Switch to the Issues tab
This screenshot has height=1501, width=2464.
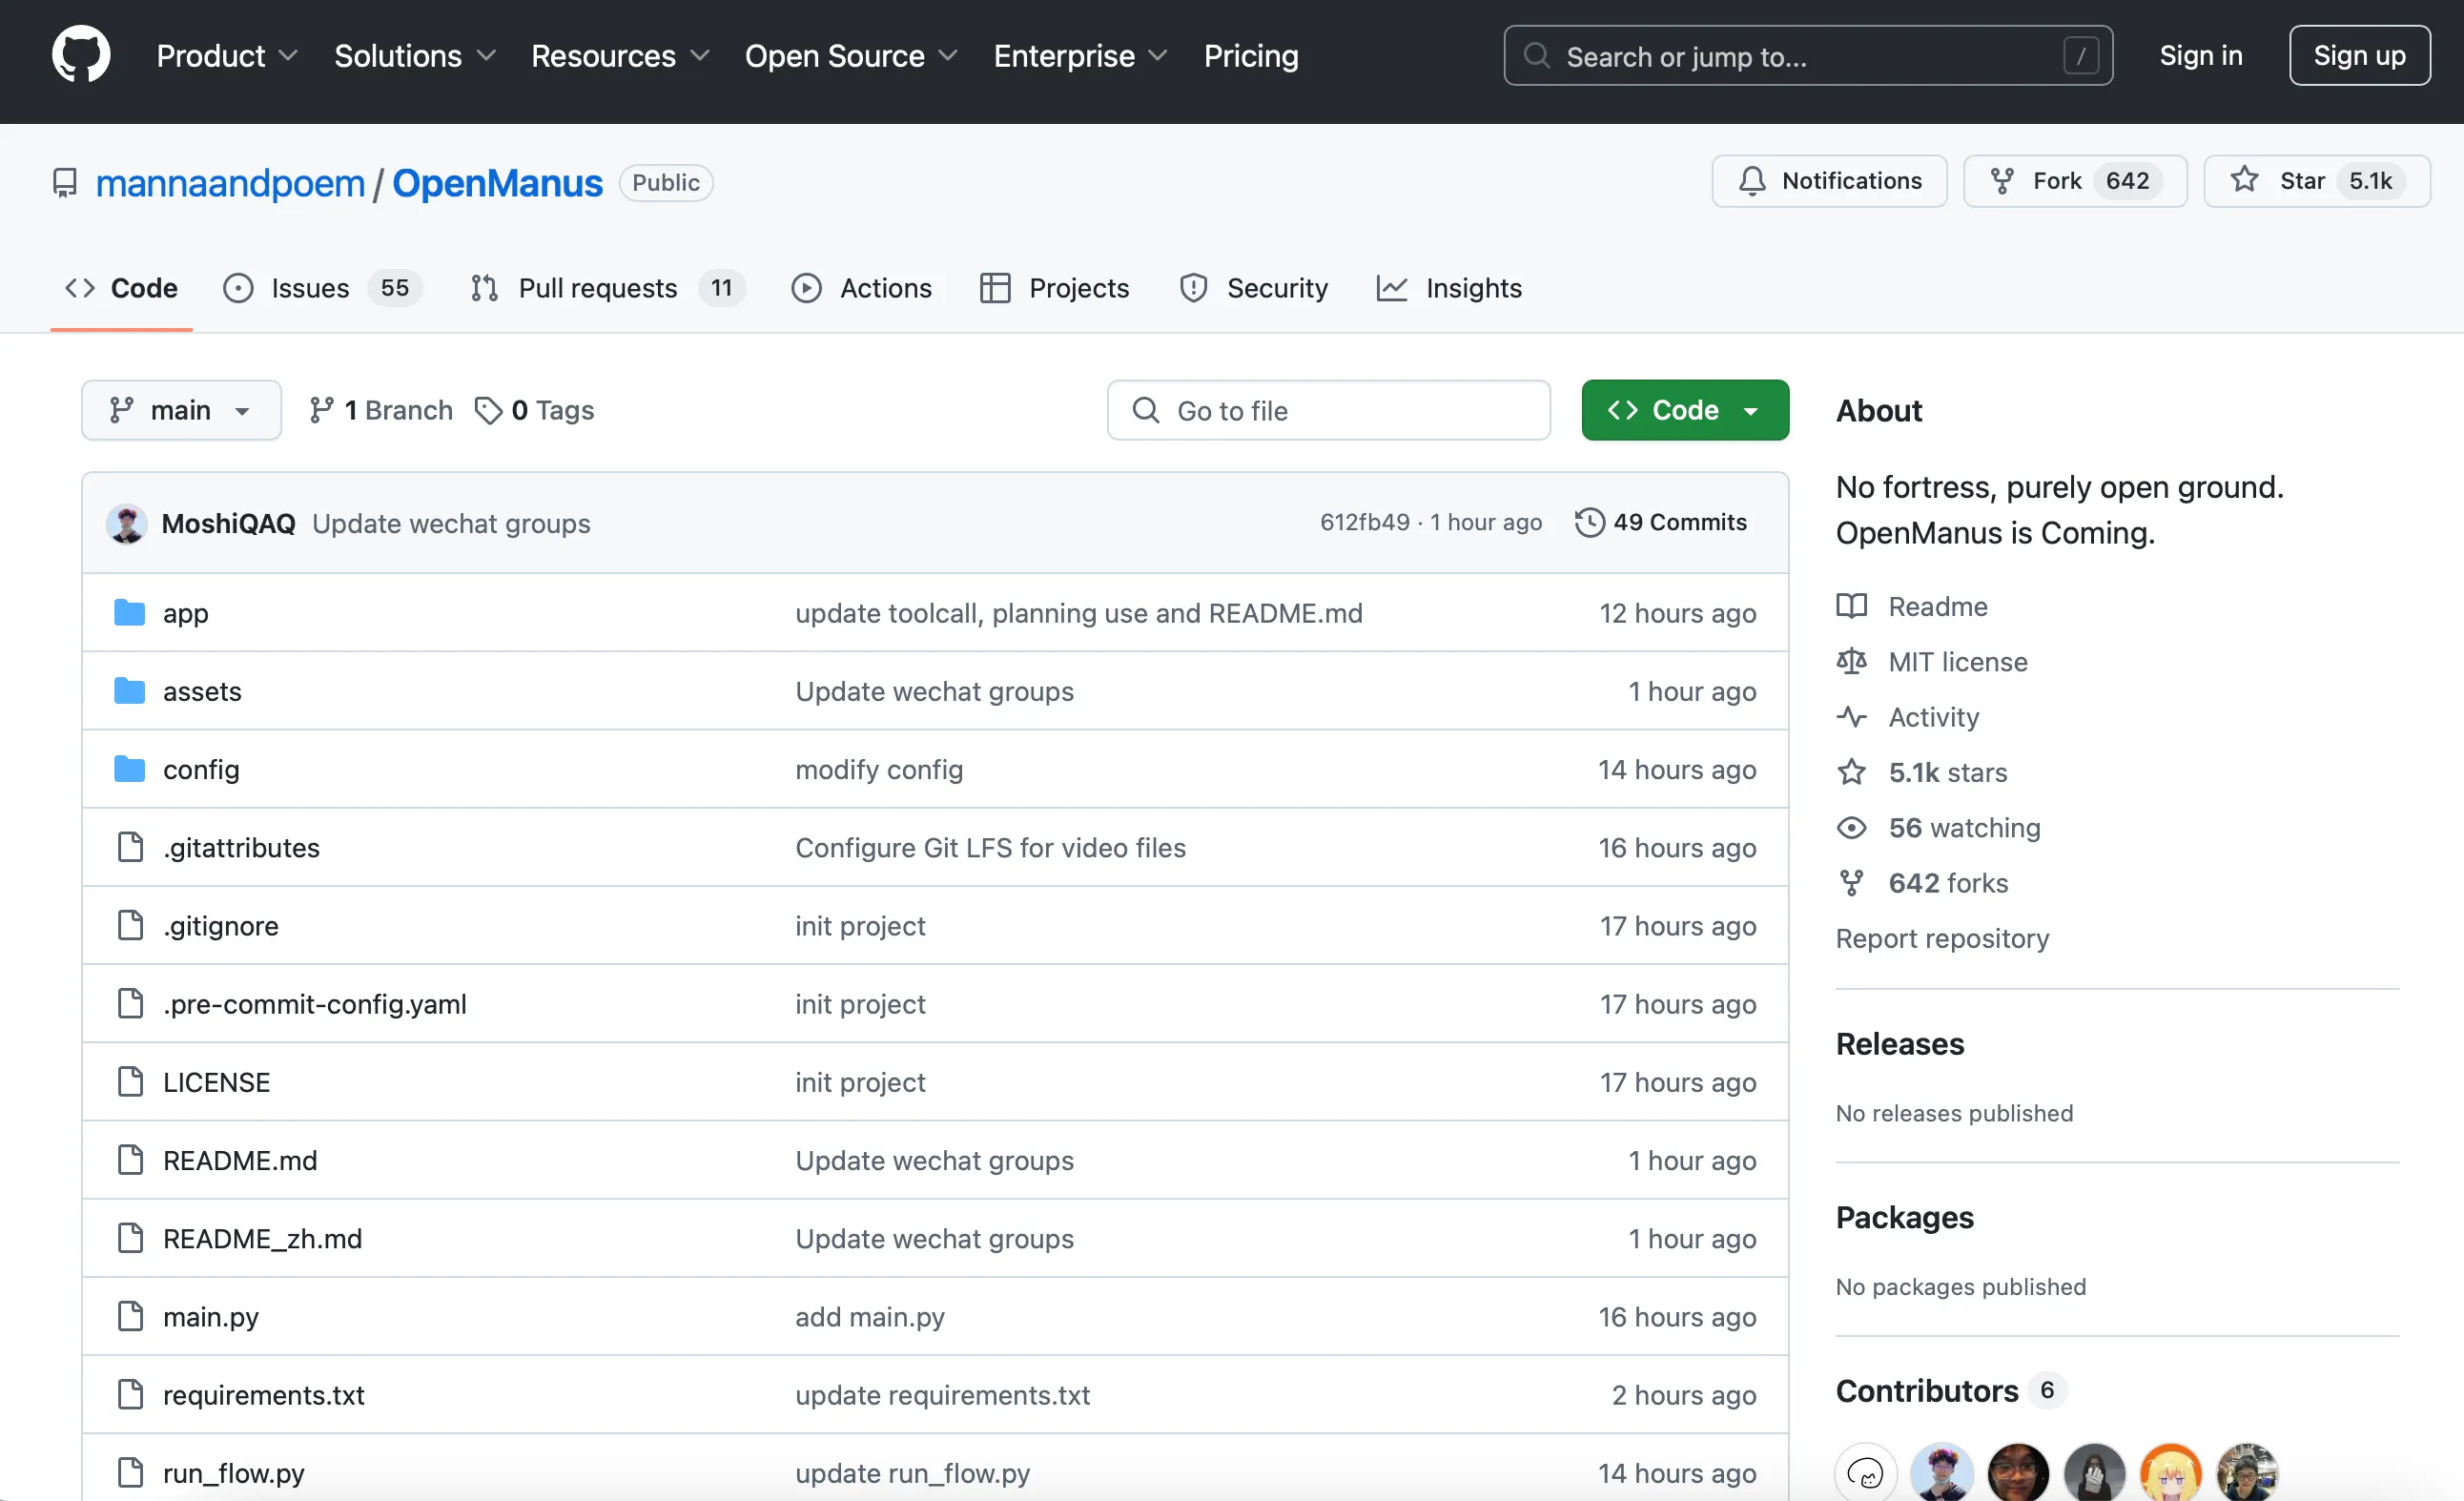coord(322,288)
